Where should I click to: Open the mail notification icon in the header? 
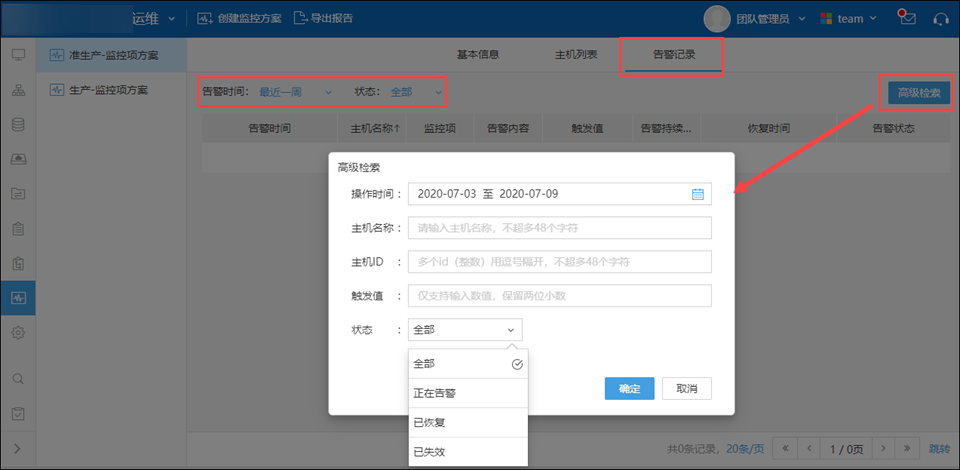point(906,18)
